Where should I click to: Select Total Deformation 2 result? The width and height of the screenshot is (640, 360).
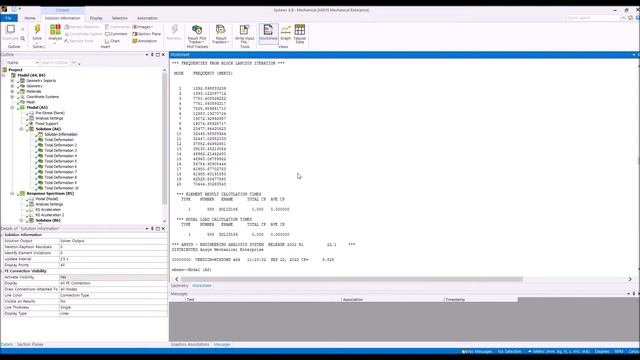pos(60,145)
